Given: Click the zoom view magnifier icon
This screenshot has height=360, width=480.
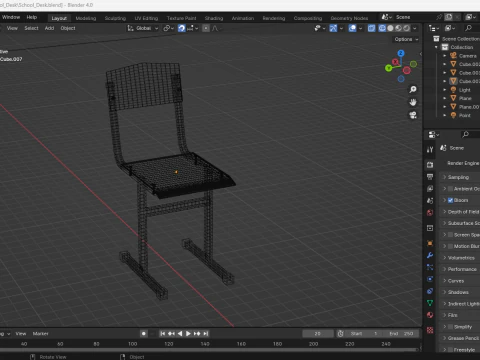Looking at the screenshot, I should [413, 89].
